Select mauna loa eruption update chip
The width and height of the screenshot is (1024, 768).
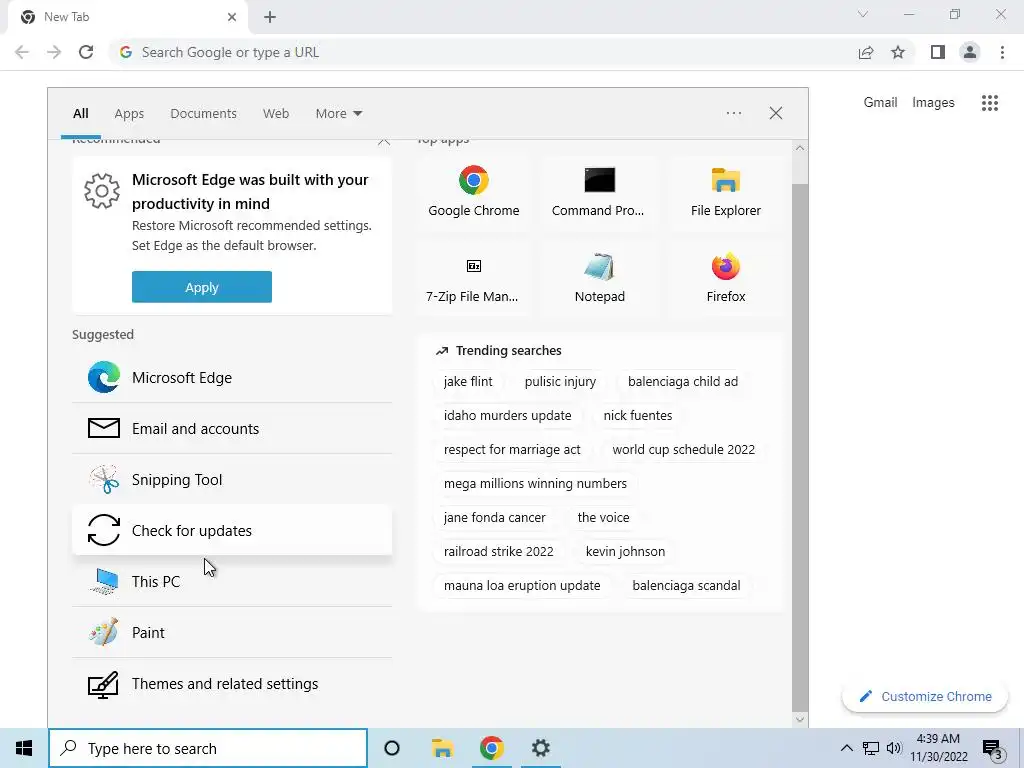pyautogui.click(x=522, y=585)
